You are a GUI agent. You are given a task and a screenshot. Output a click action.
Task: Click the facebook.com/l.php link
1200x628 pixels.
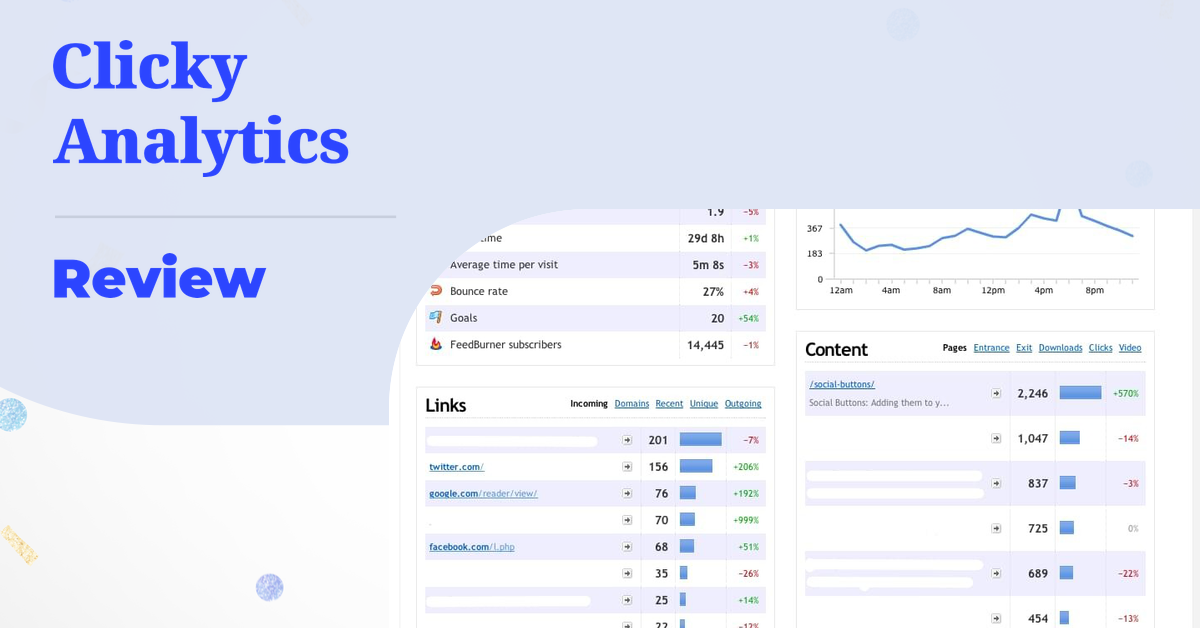click(471, 546)
